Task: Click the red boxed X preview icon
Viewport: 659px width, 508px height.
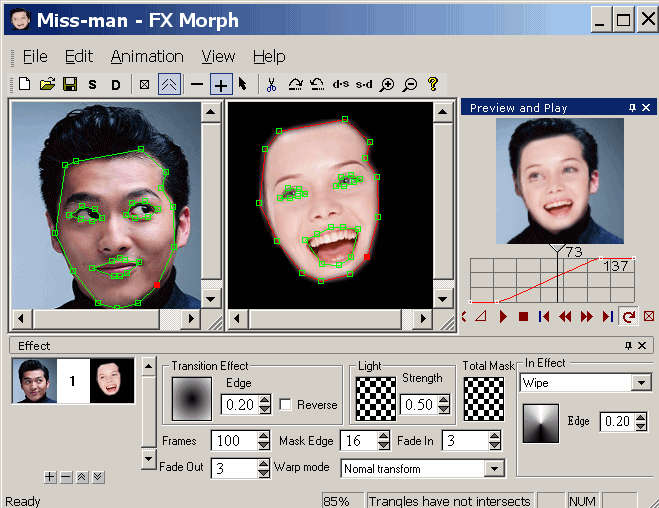Action: click(649, 316)
